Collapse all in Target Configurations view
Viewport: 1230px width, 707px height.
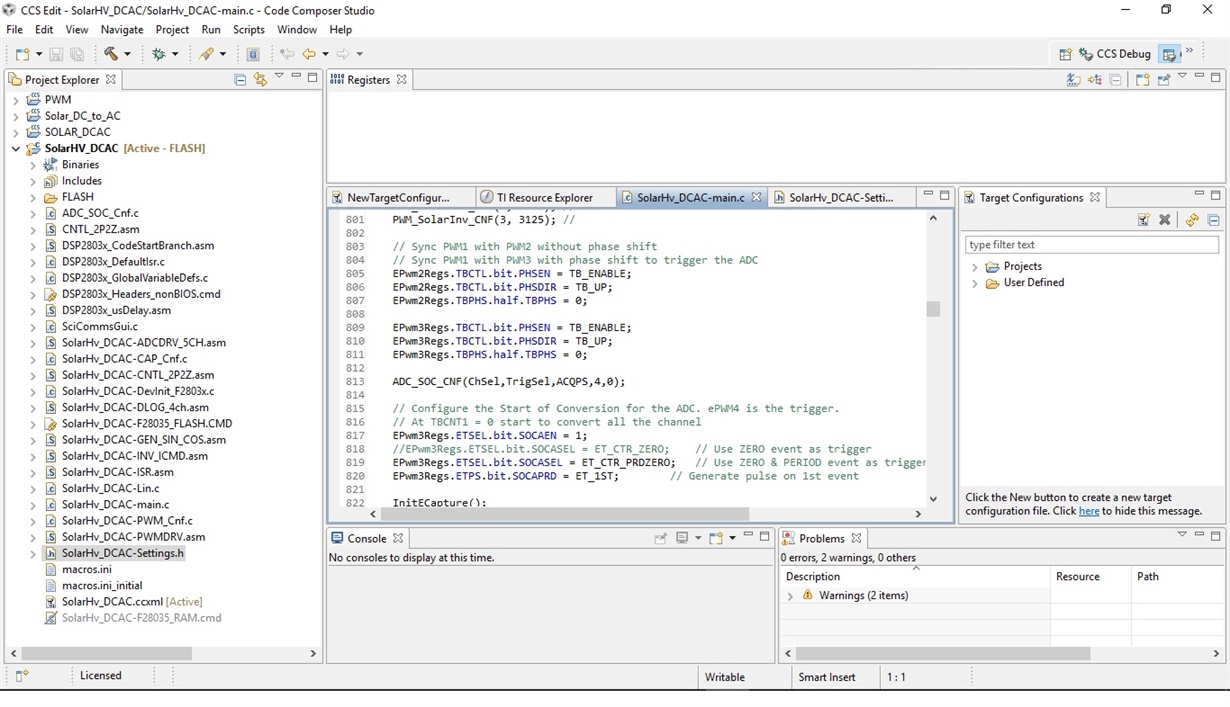click(1213, 220)
